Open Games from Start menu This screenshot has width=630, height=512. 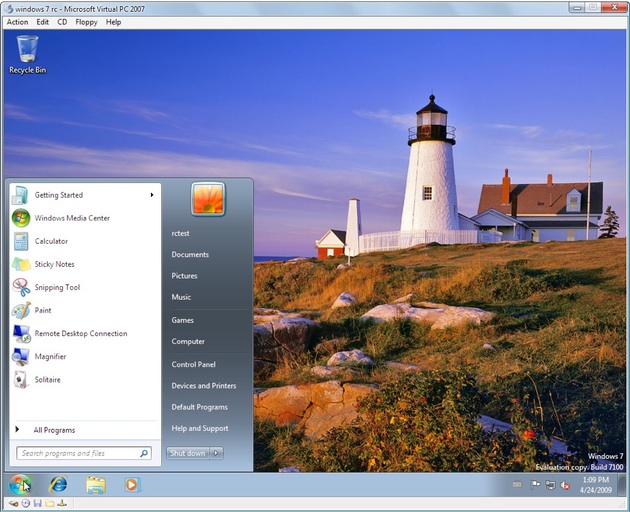pyautogui.click(x=182, y=320)
